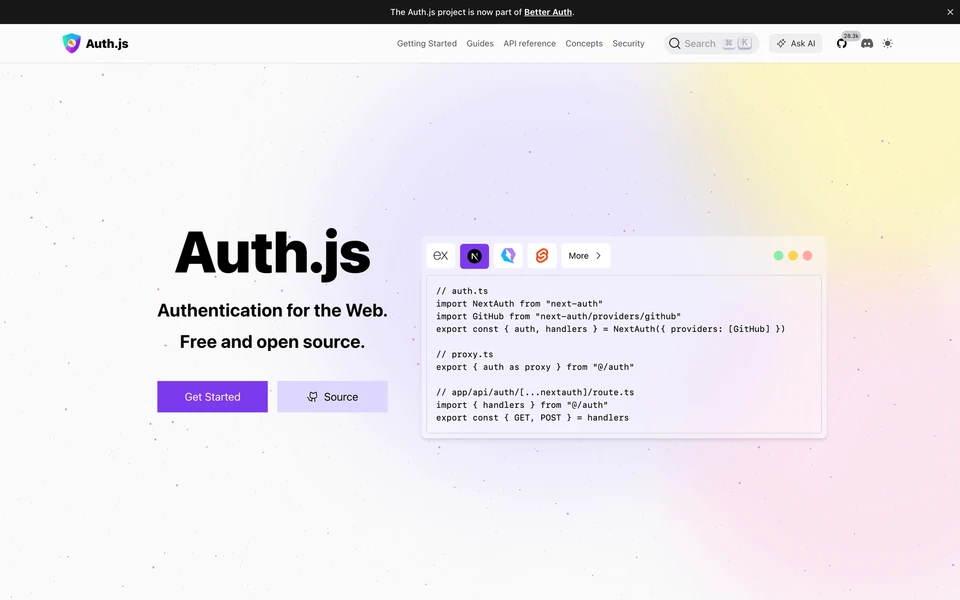Screen dimensions: 960x600
Task: Click the Source button with GitHub icon
Action: [x=332, y=397]
